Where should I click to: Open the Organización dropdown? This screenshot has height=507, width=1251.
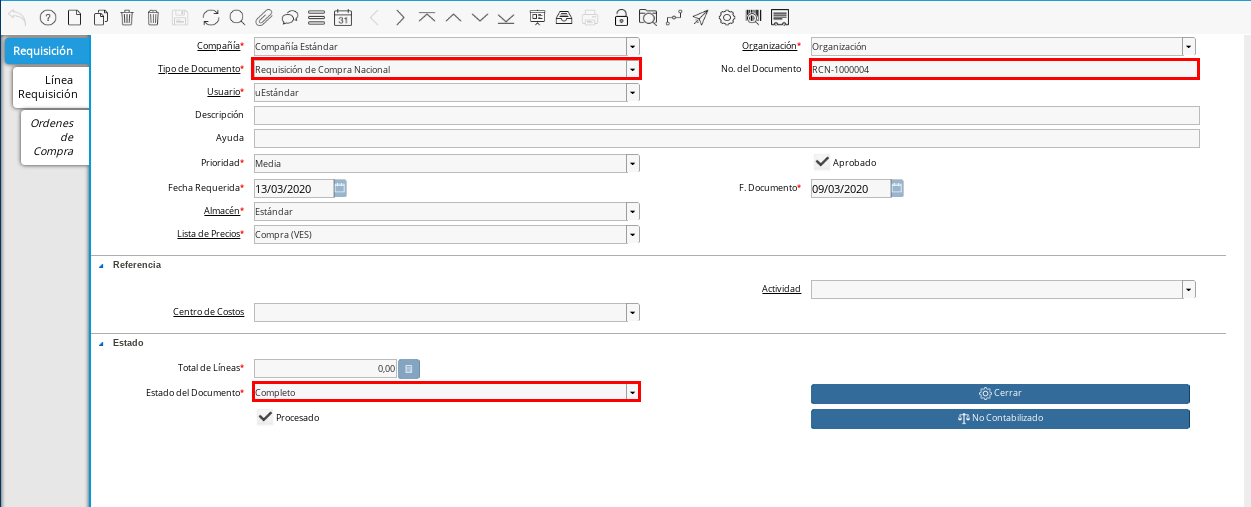[1189, 46]
